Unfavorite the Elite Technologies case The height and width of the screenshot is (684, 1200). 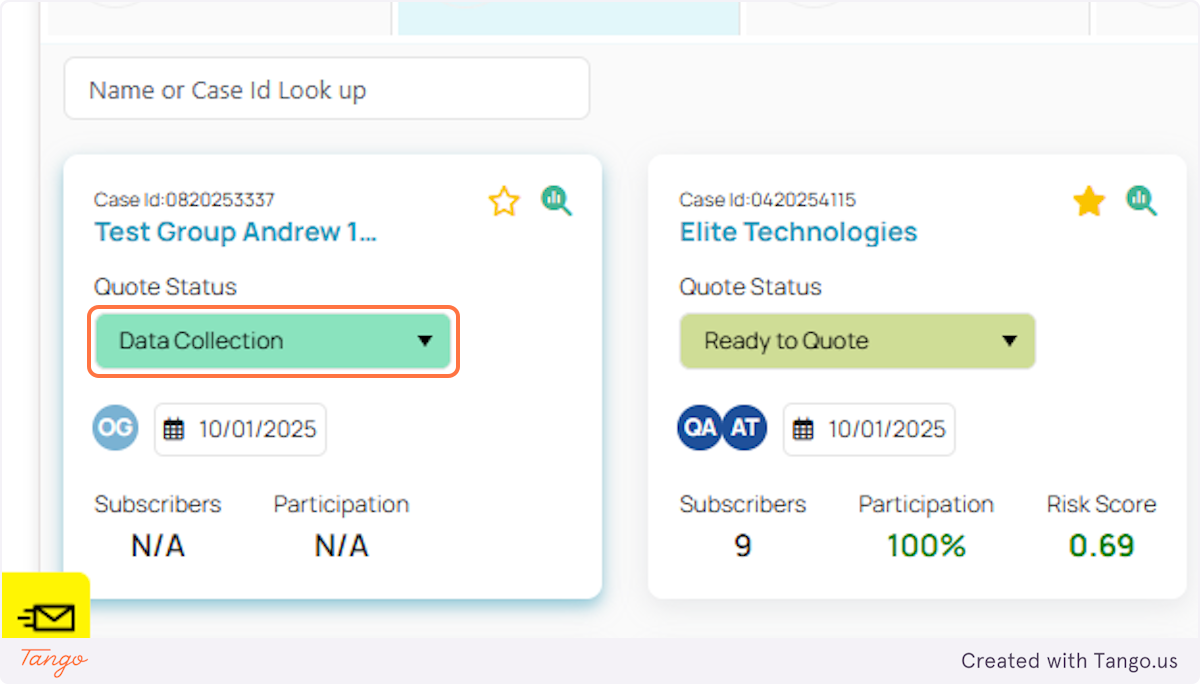(1089, 201)
